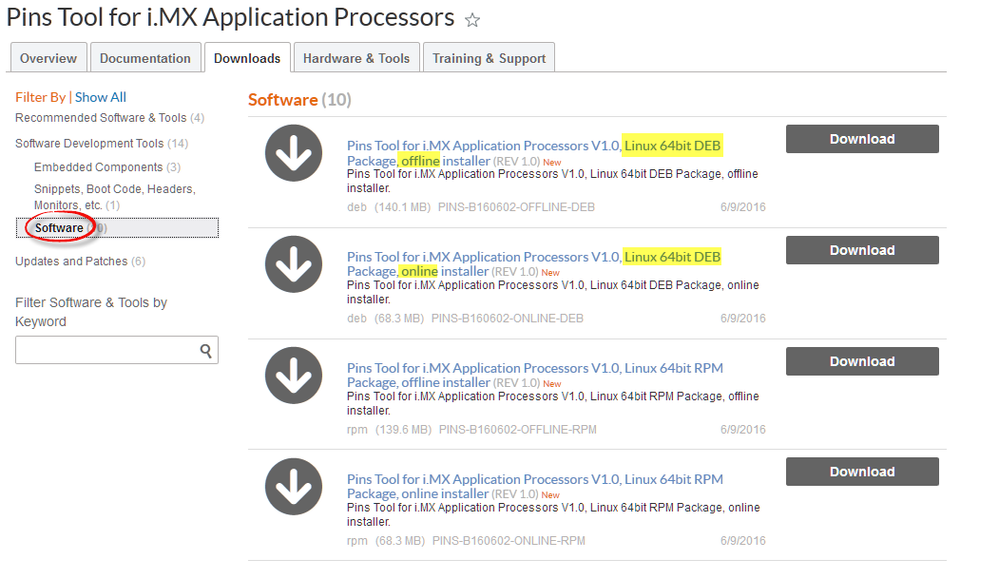Screen dimensions: 999x562
Task: Filter by Updates and Patches
Action: point(80,261)
